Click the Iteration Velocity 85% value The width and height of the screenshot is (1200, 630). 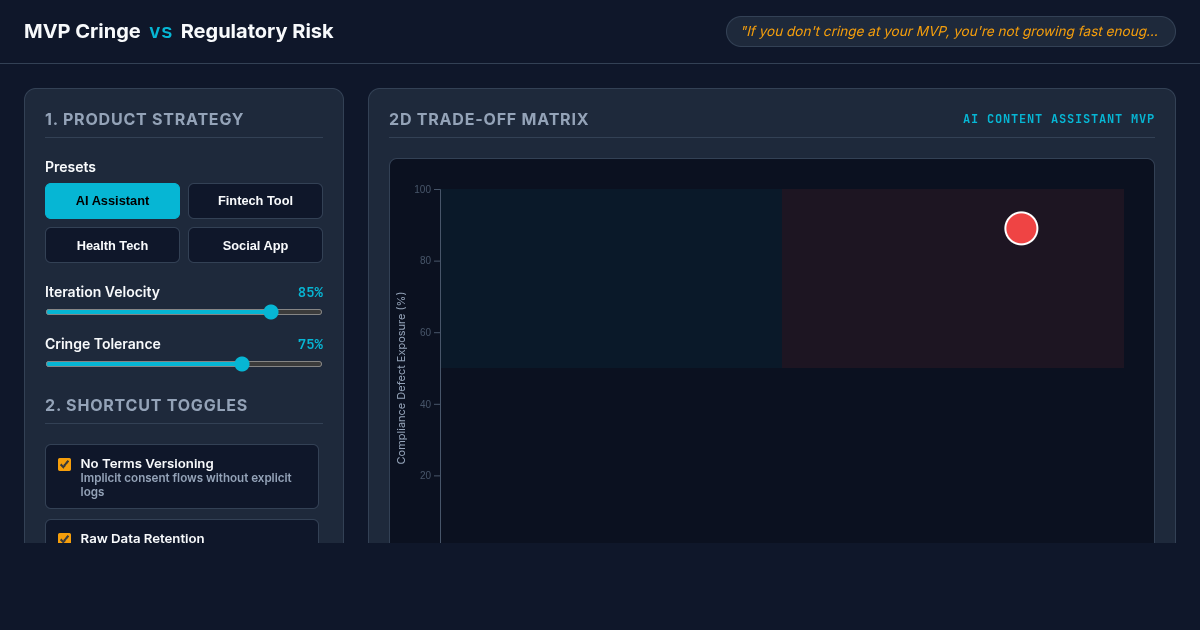[310, 292]
